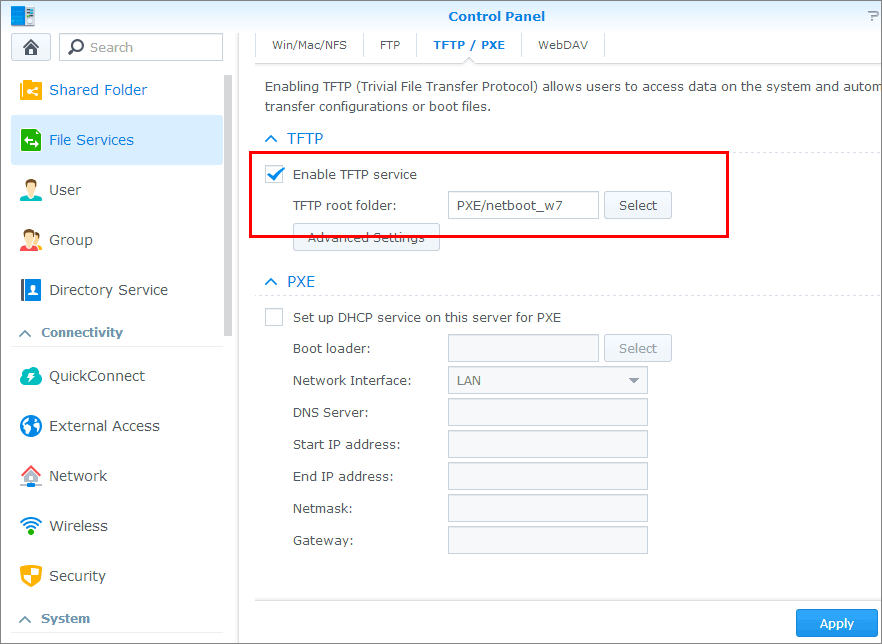This screenshot has width=882, height=644.
Task: Collapse the PXE section
Action: (x=270, y=281)
